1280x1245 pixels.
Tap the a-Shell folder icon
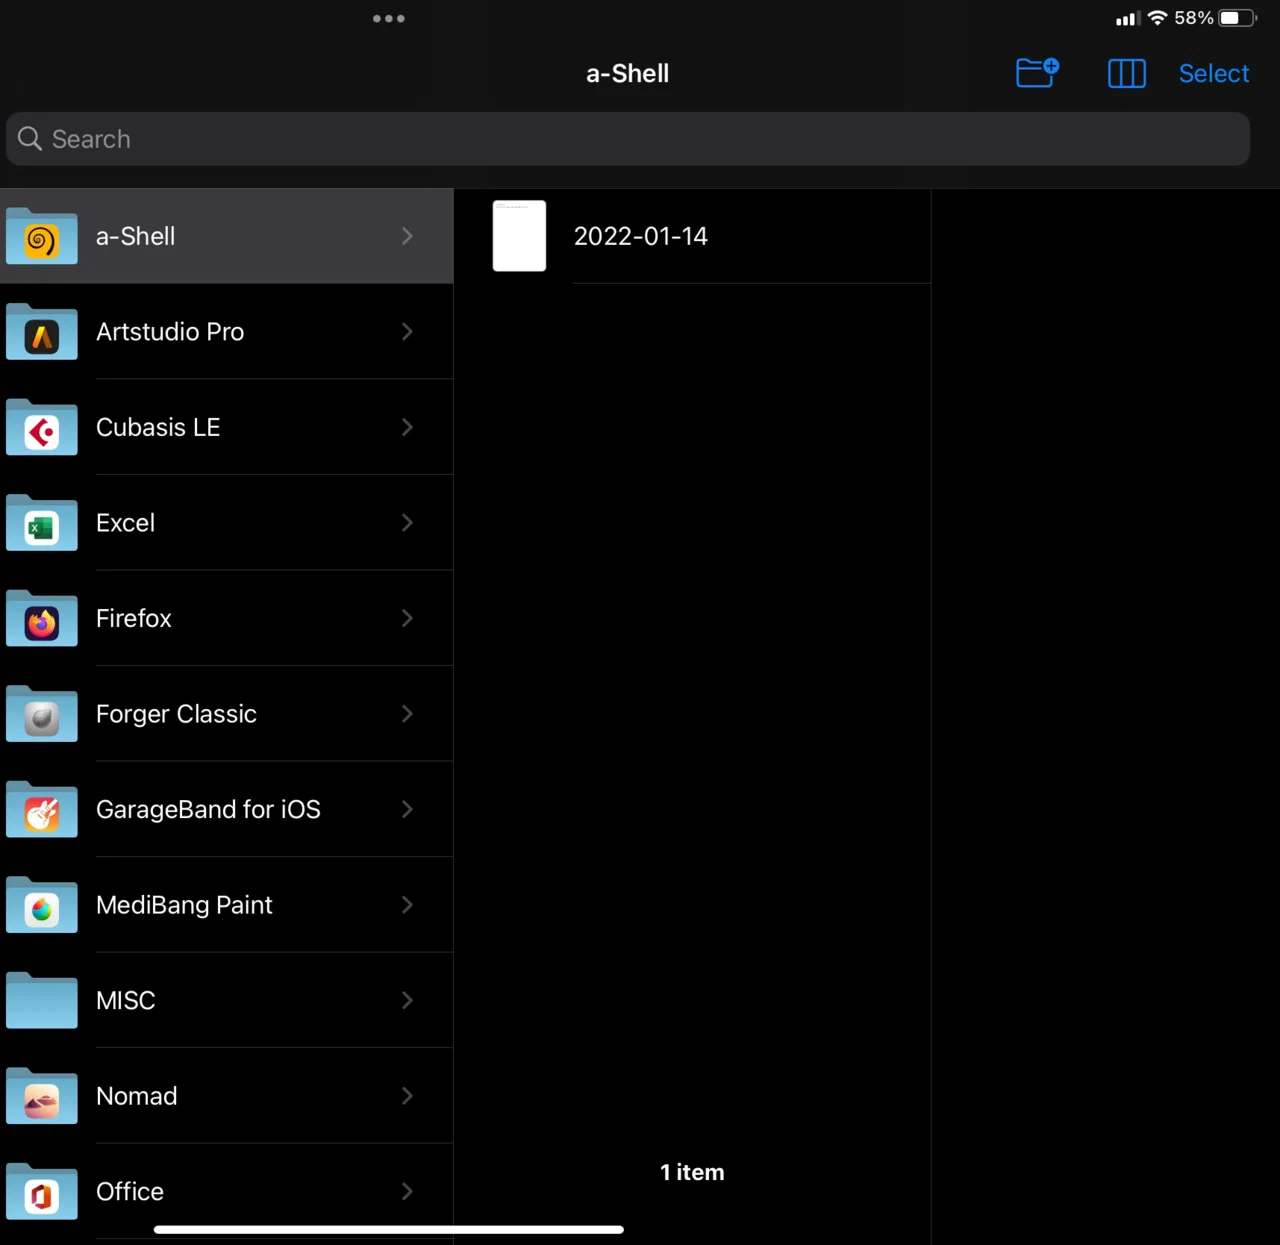click(x=42, y=236)
